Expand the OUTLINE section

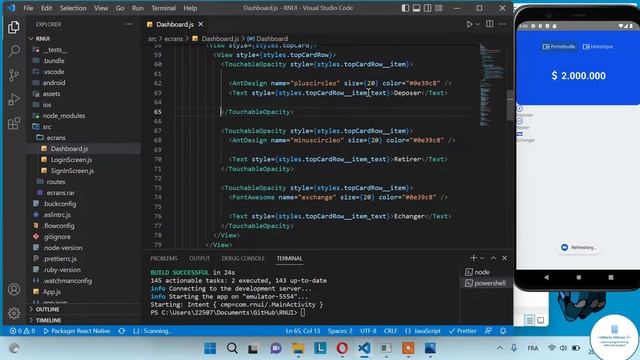click(x=47, y=309)
